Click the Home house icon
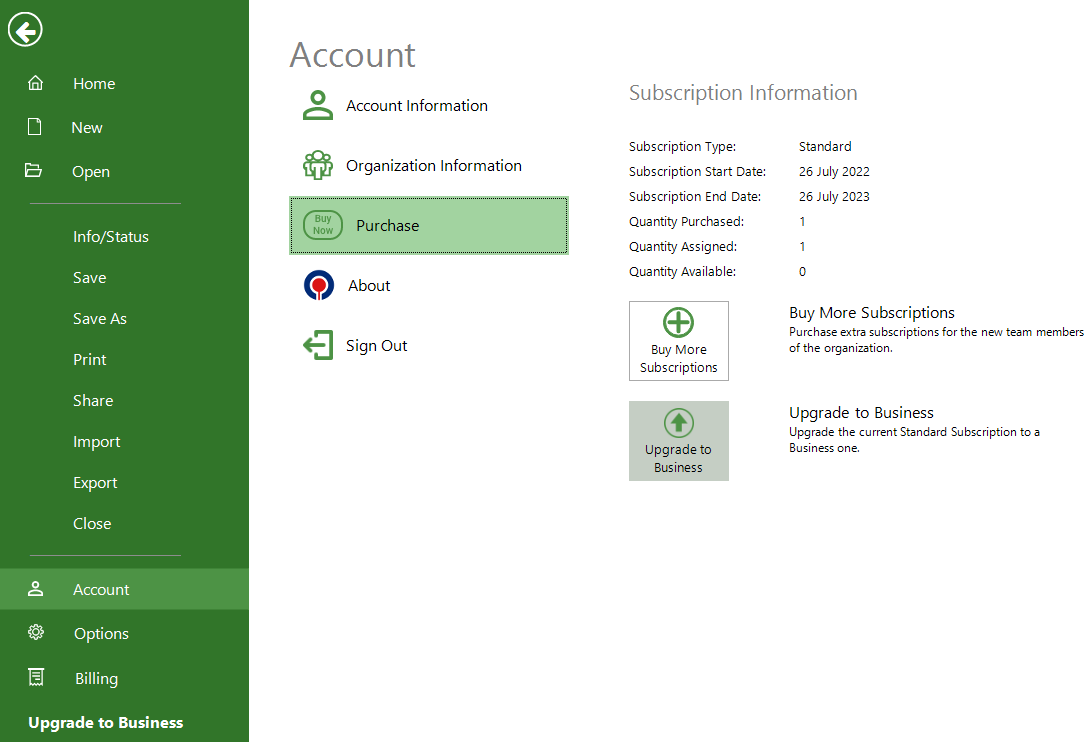Viewport: 1091px width, 742px height. (x=35, y=84)
